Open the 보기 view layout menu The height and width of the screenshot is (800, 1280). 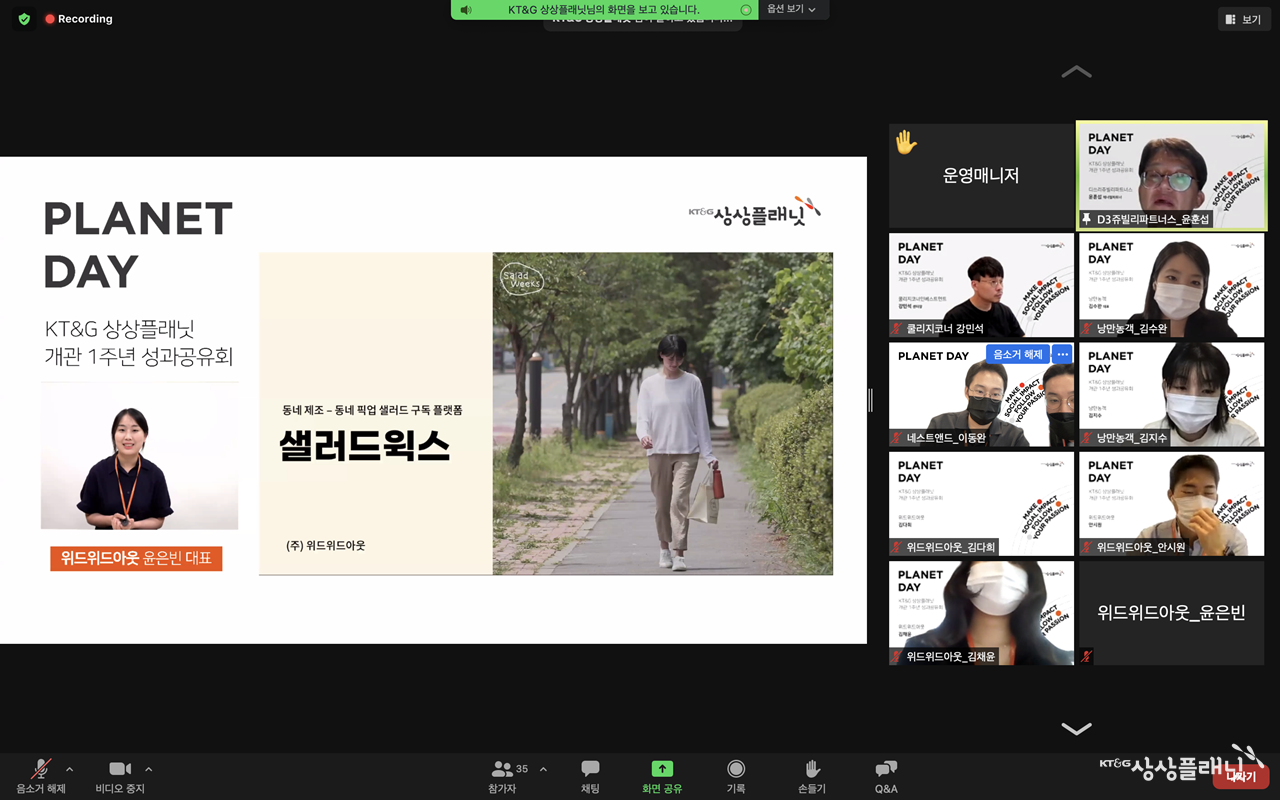[x=1244, y=19]
